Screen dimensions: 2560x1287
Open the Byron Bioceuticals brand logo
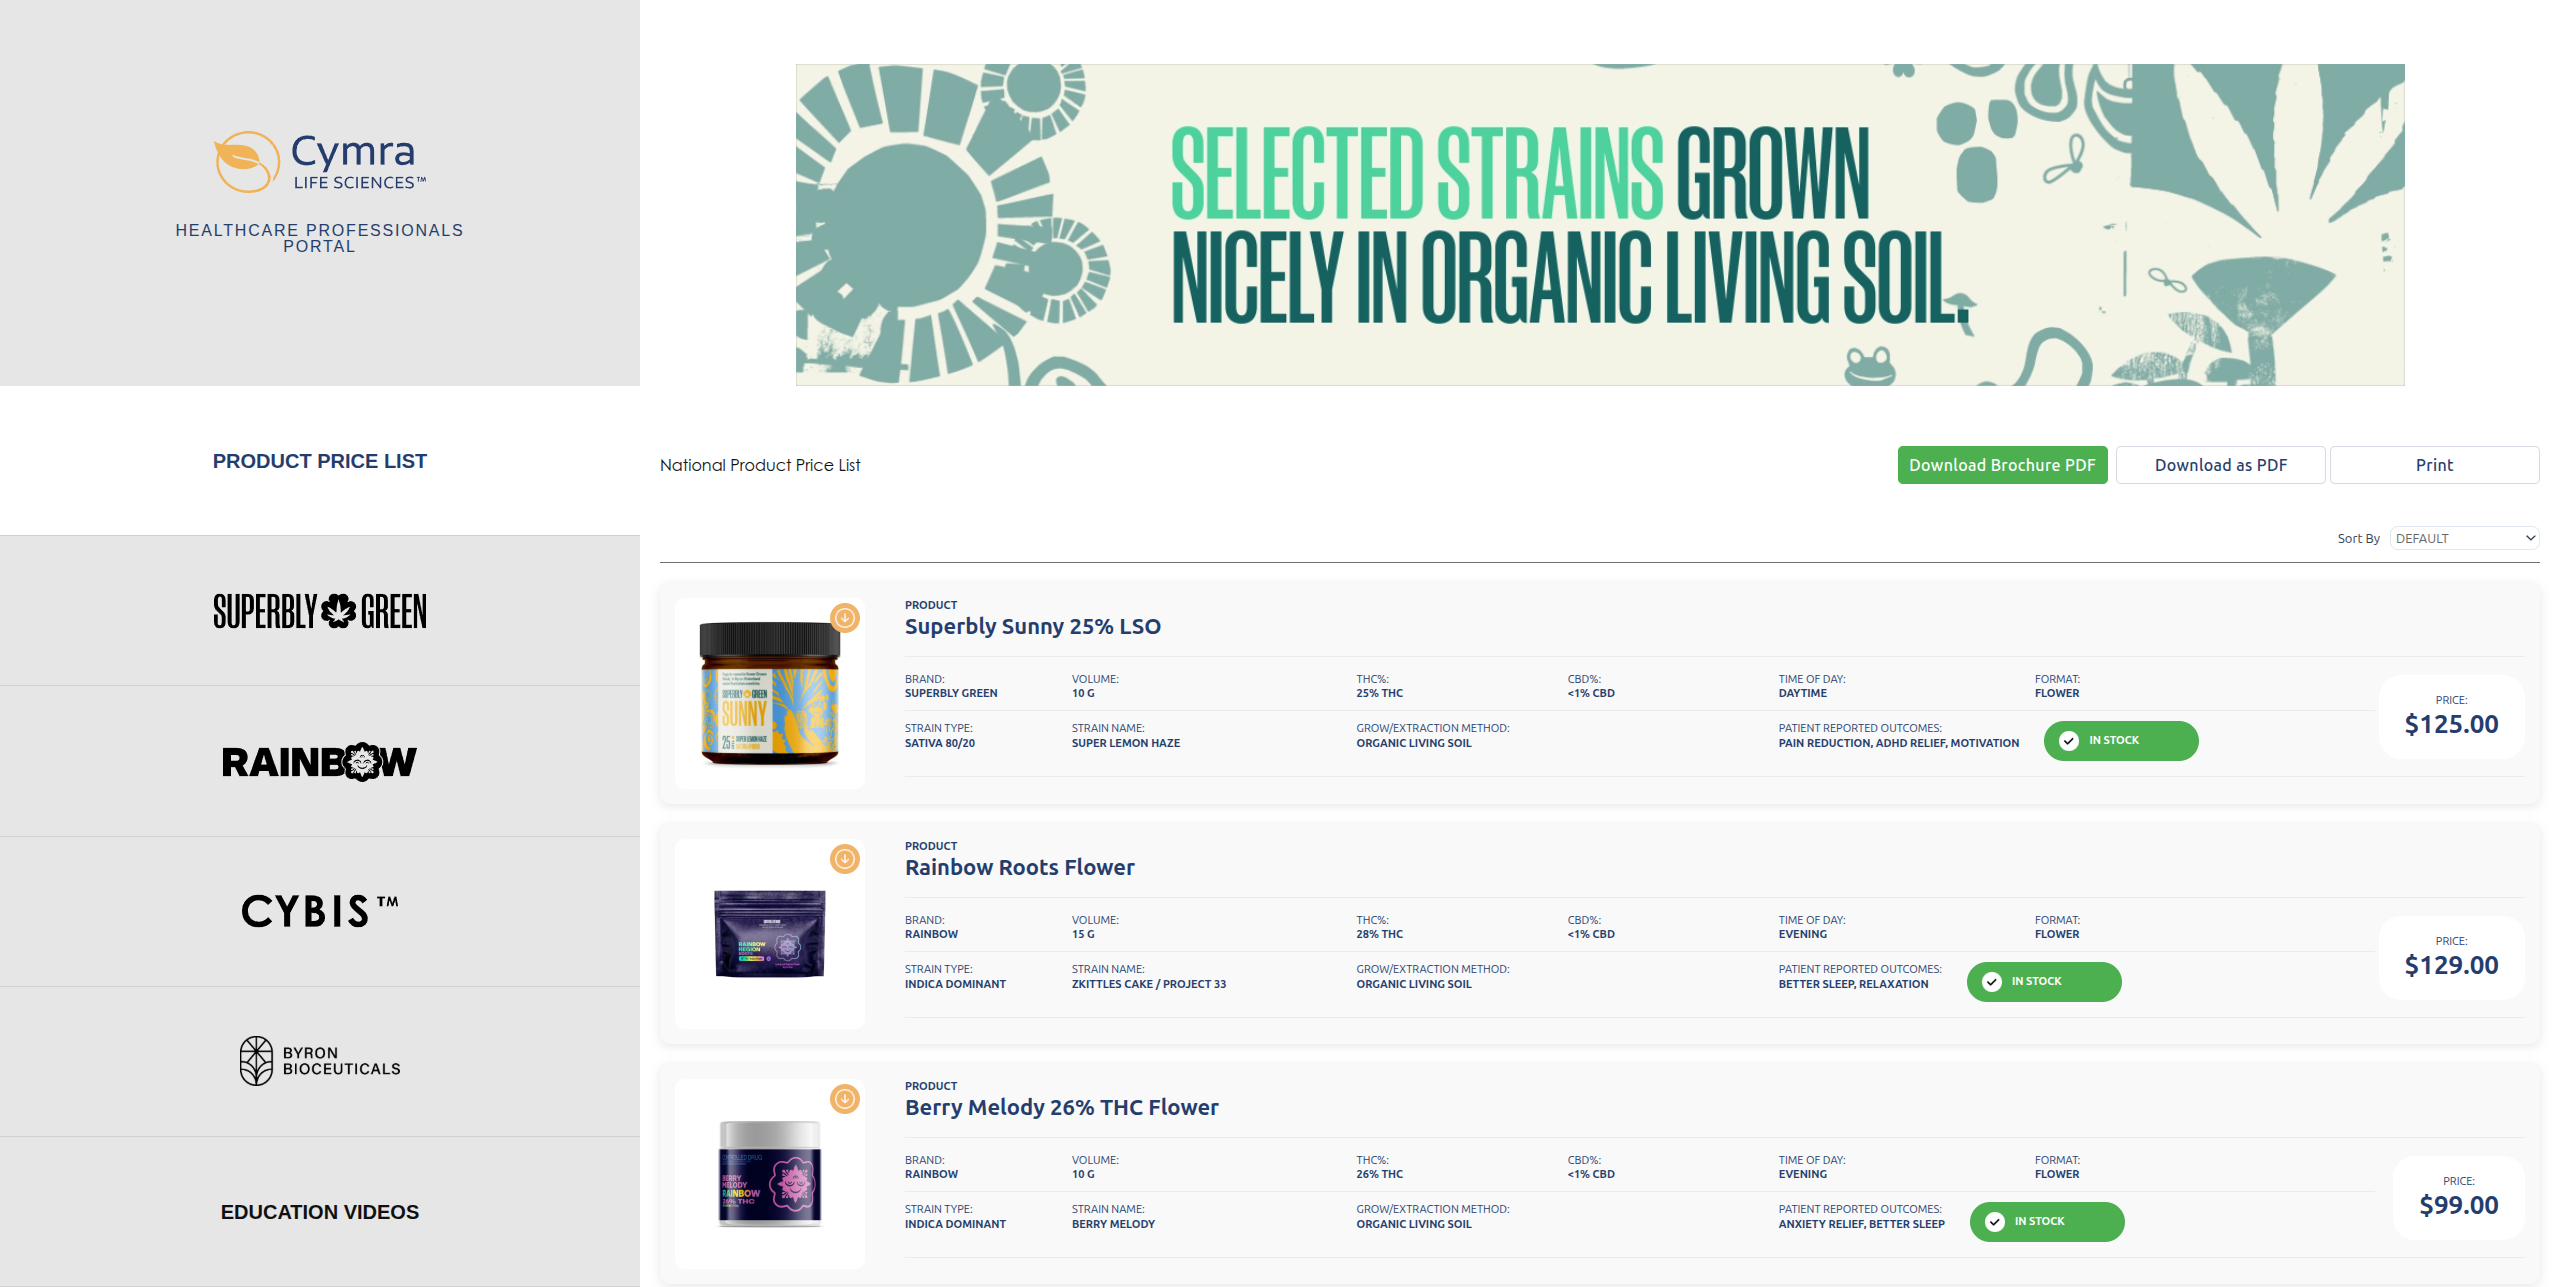point(320,1061)
